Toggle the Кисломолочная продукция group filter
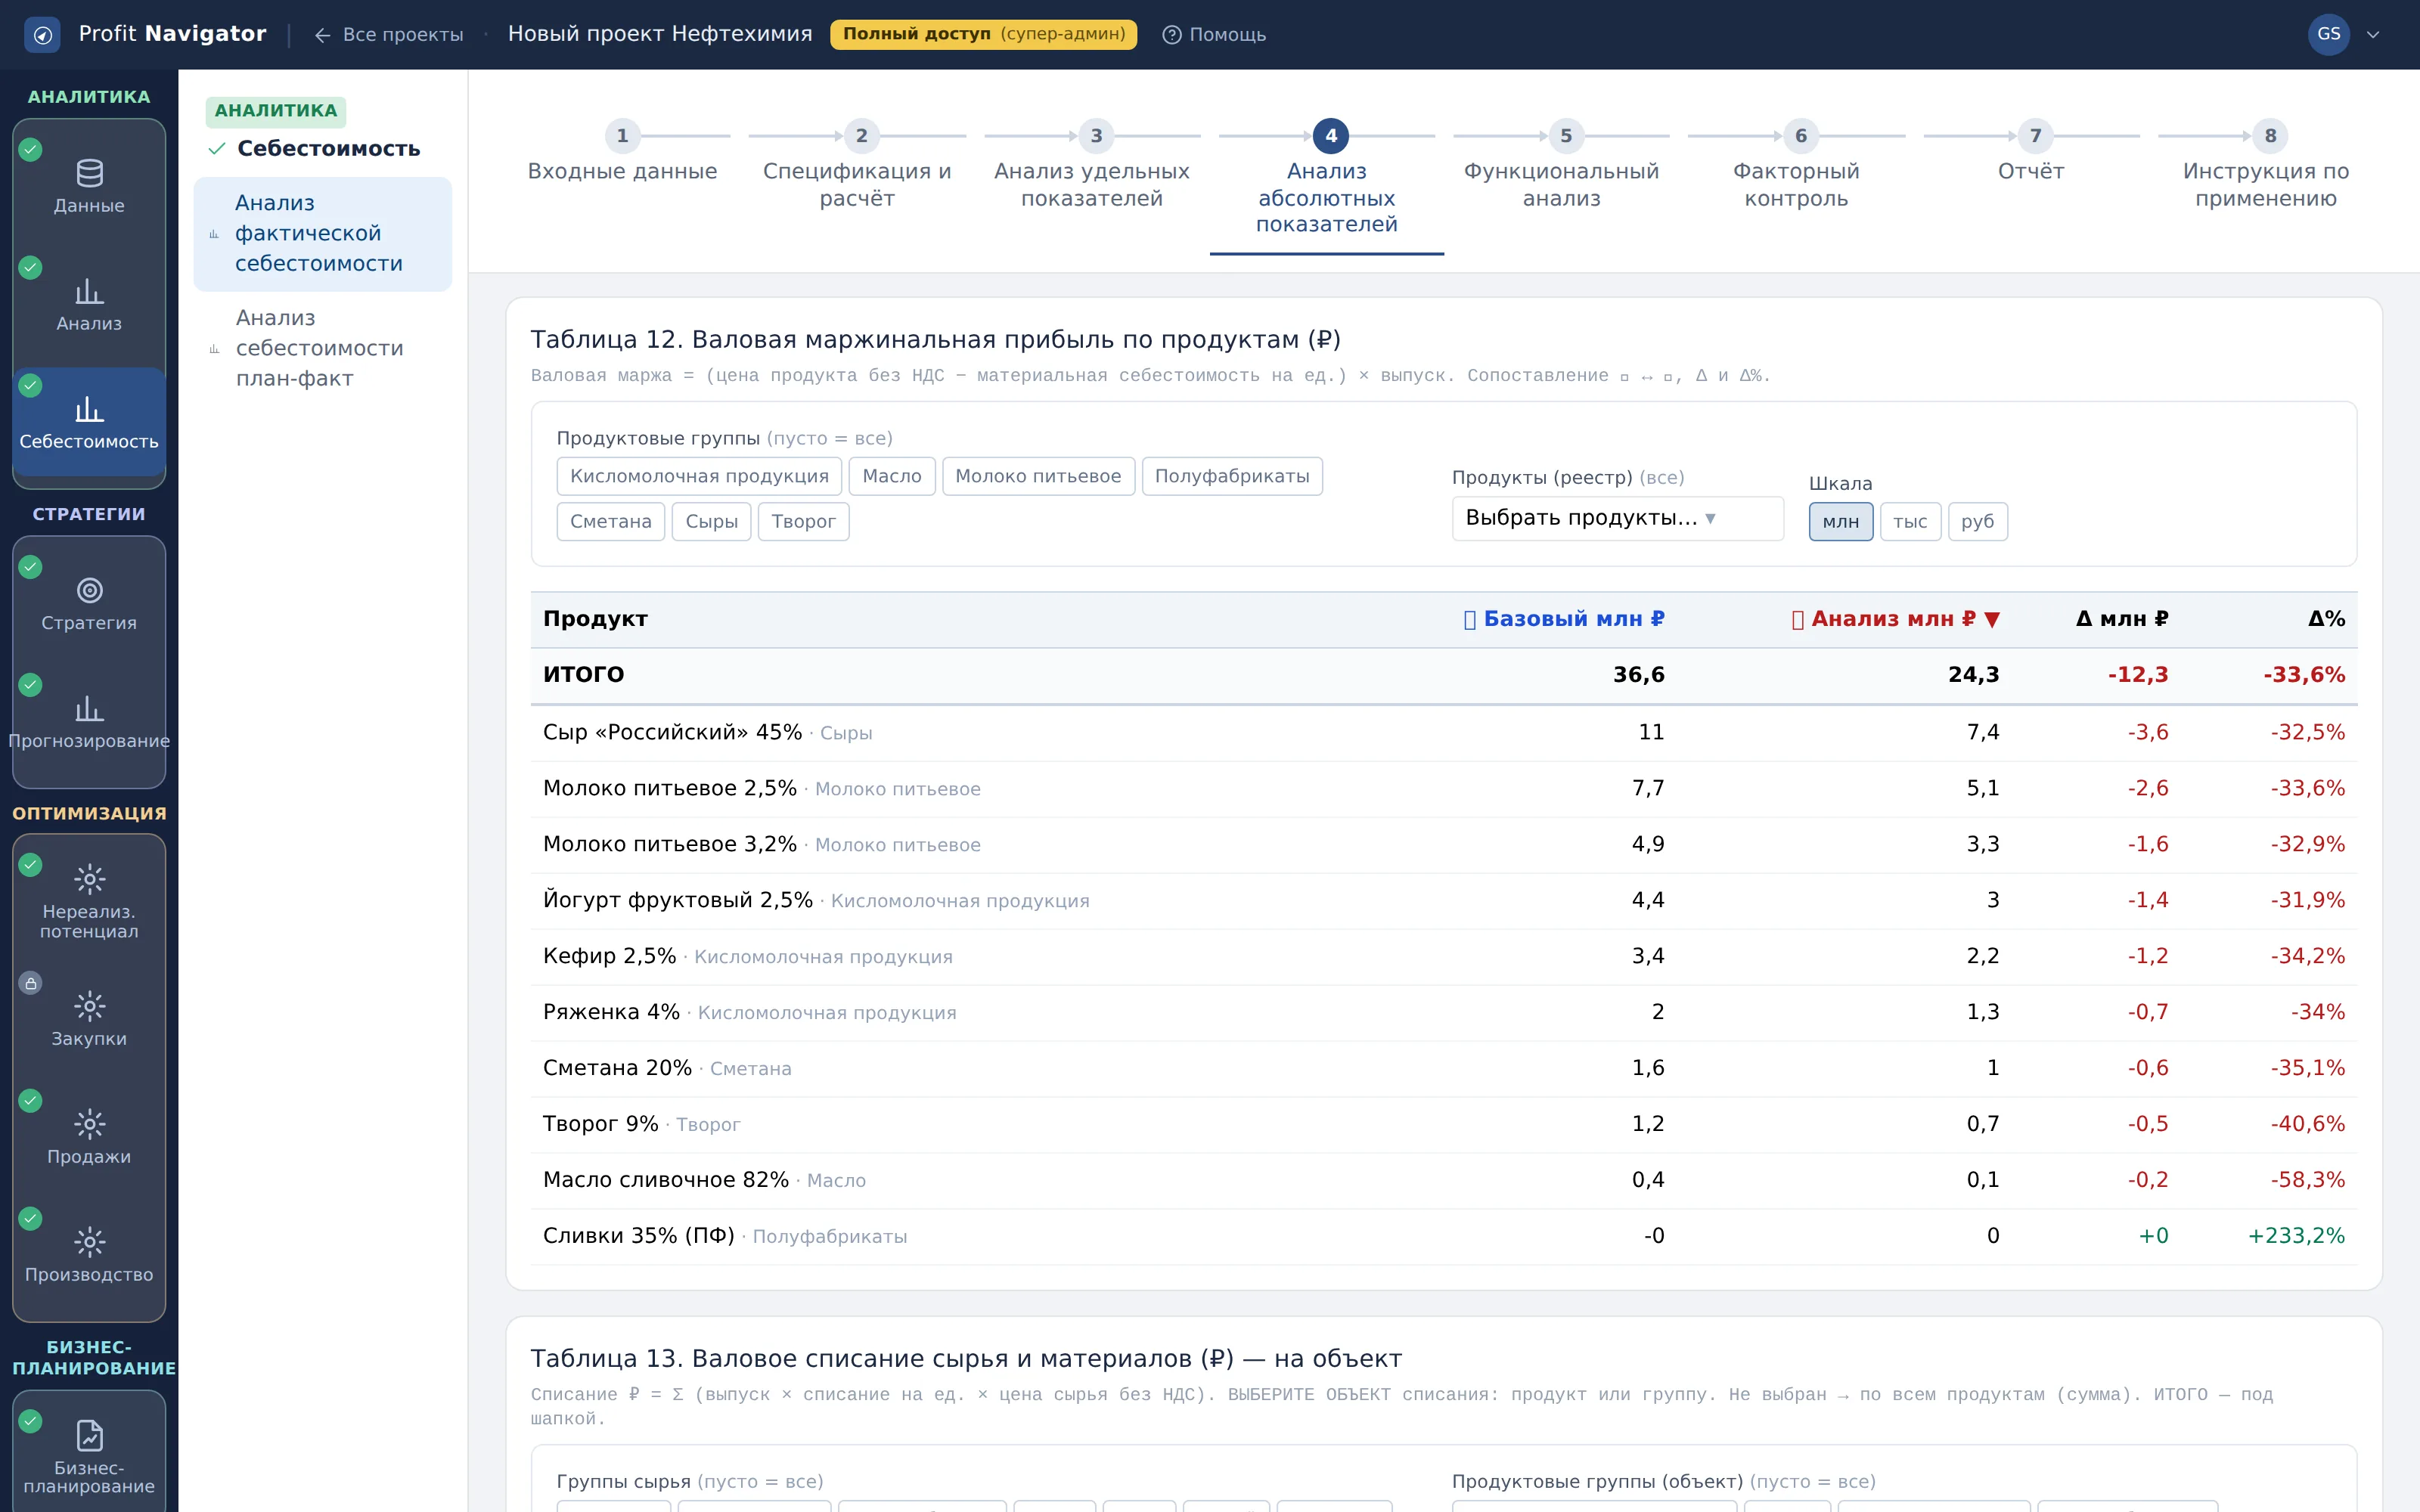 699,476
